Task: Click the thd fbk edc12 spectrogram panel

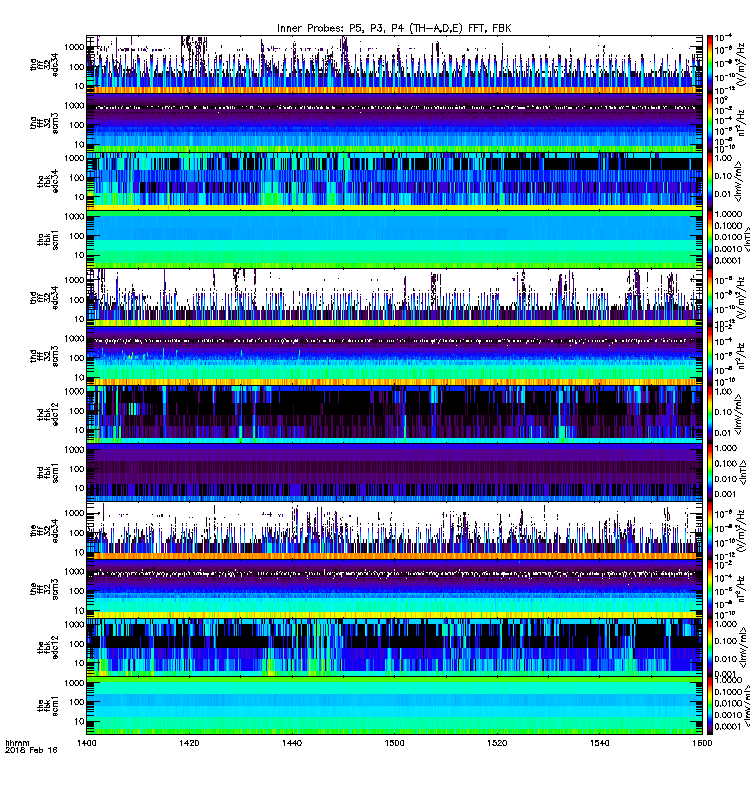Action: tap(394, 414)
